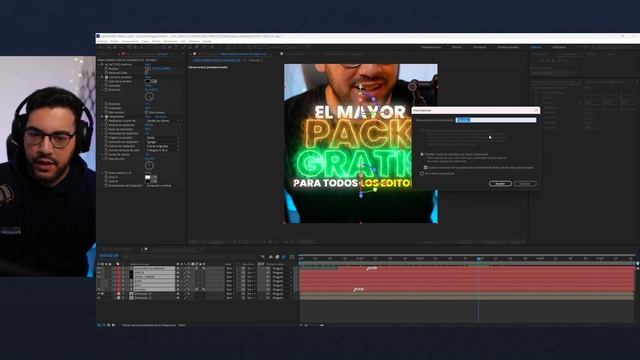
Task: Pick shadow color with the eyedropper icon
Action: click(154, 82)
